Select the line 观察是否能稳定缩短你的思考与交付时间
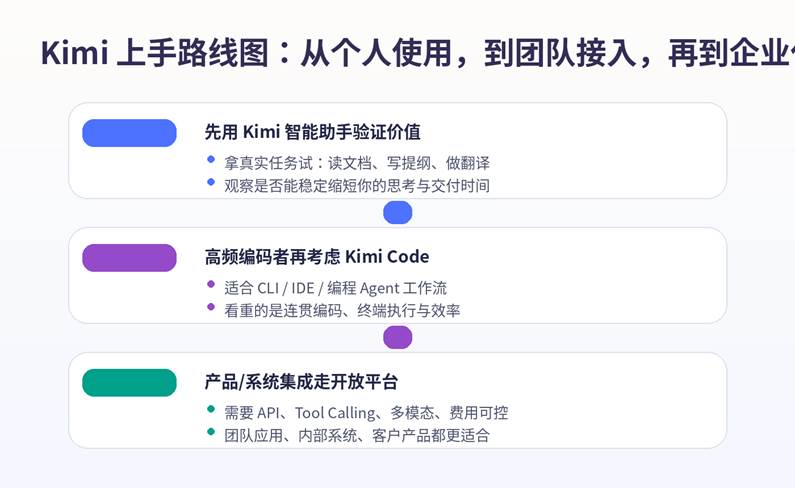The image size is (795, 488). tap(357, 185)
